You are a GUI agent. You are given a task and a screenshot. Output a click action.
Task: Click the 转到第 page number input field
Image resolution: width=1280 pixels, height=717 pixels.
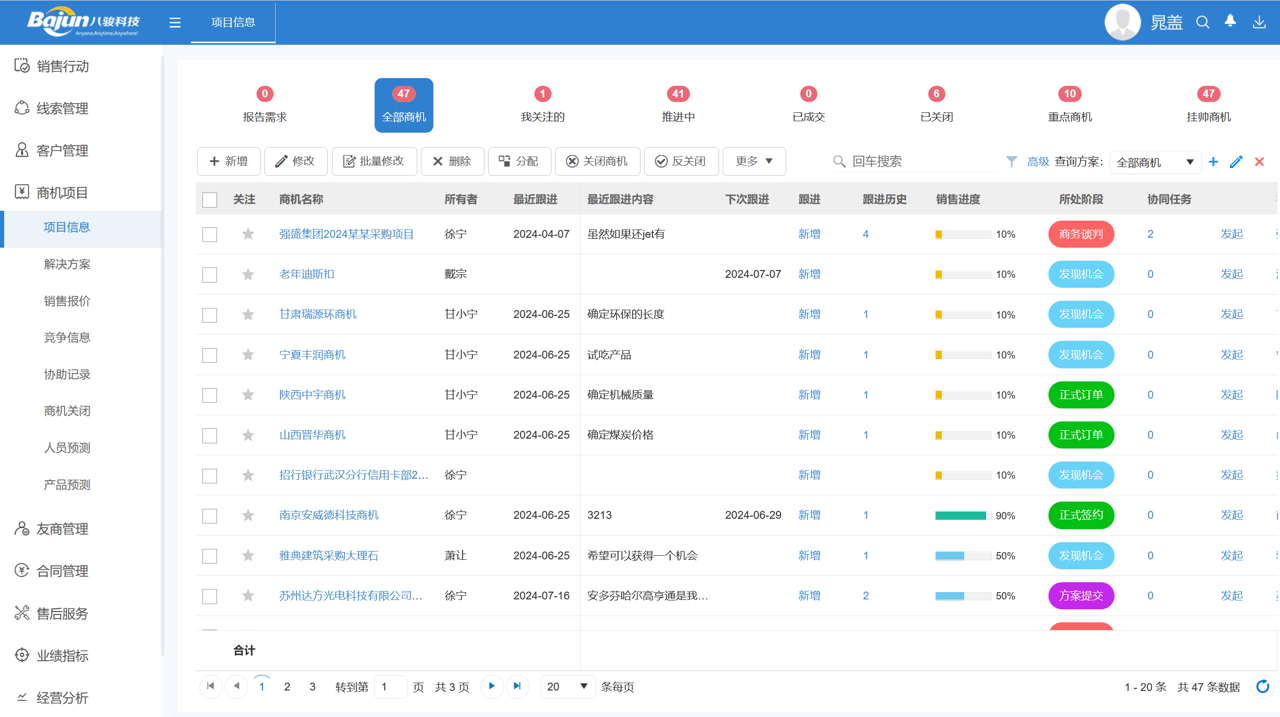(391, 687)
